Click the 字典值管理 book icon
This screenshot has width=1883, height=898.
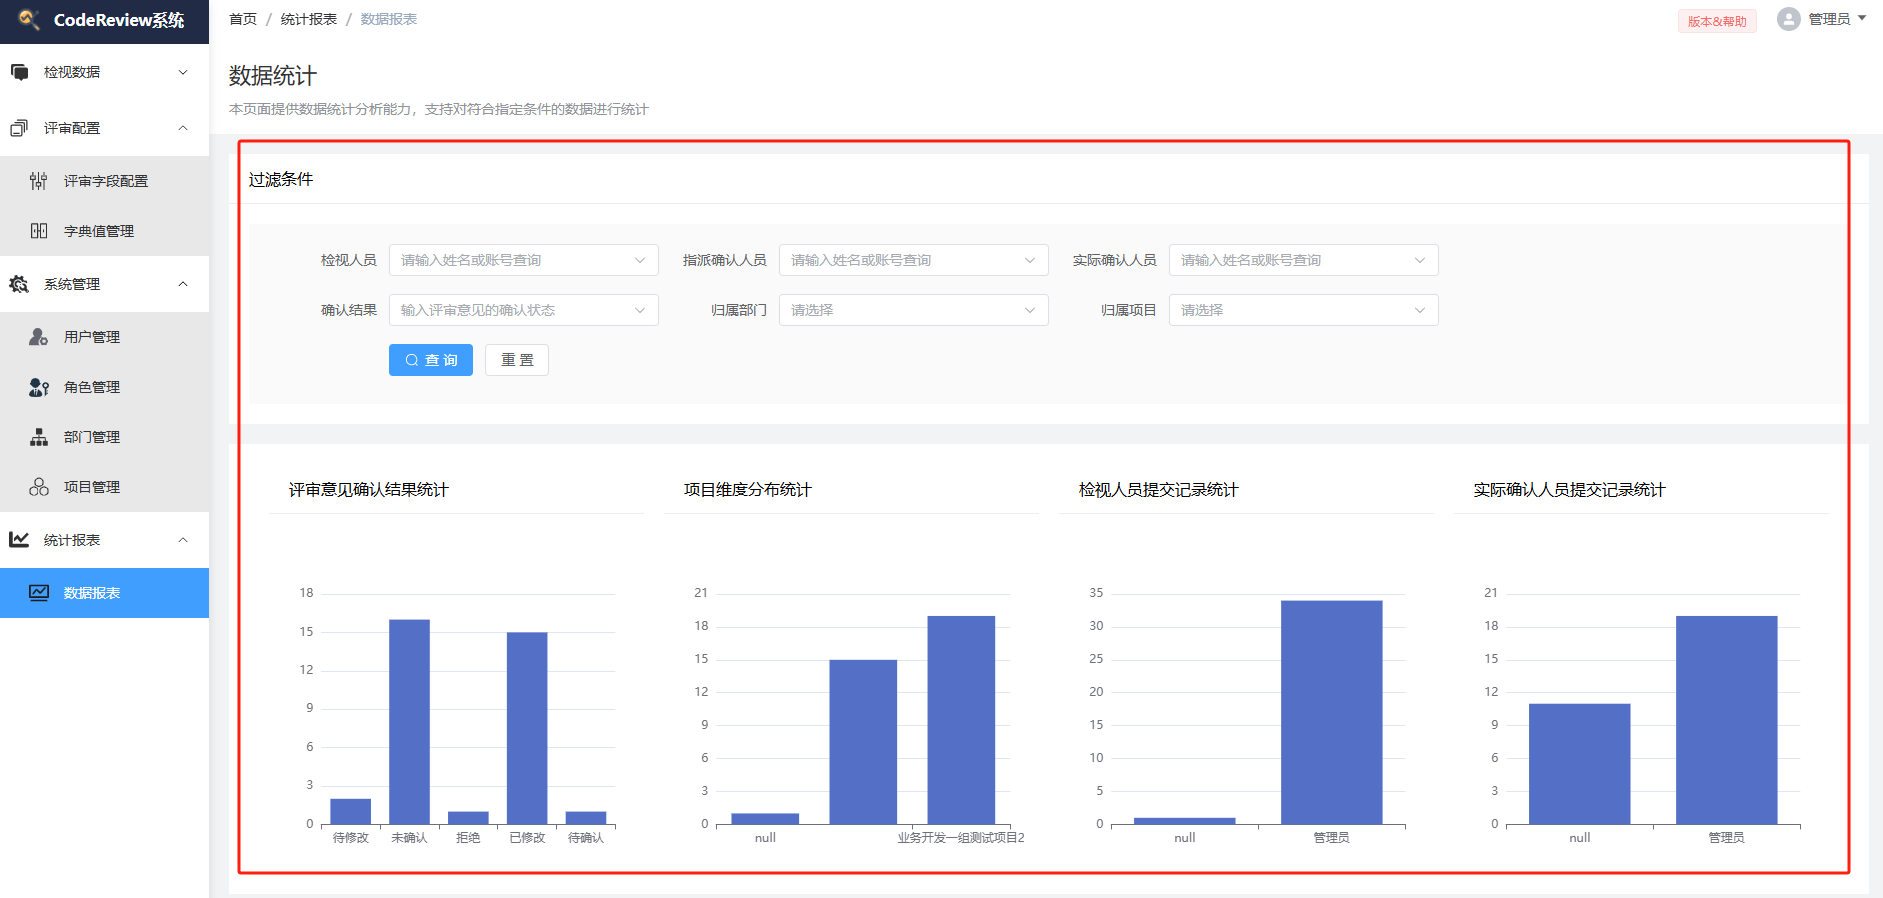38,231
